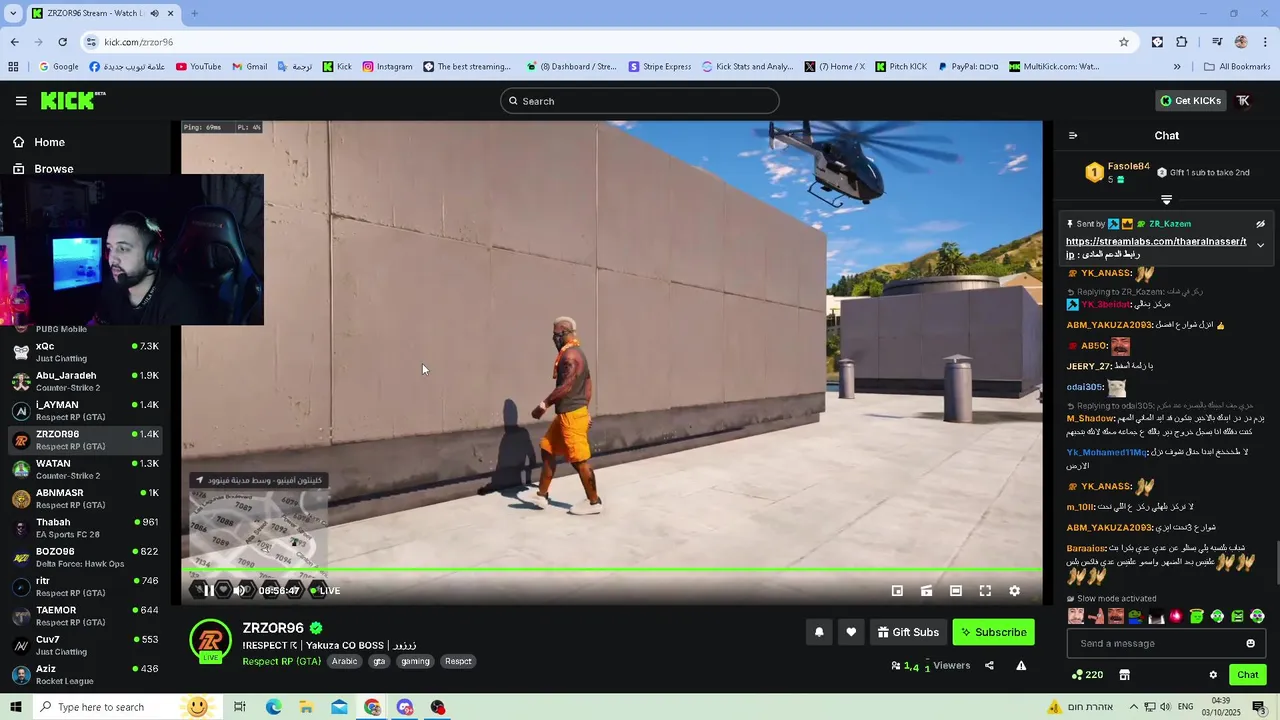The image size is (1280, 720).
Task: Click the Respect RP (GTA) category link
Action: tap(281, 661)
